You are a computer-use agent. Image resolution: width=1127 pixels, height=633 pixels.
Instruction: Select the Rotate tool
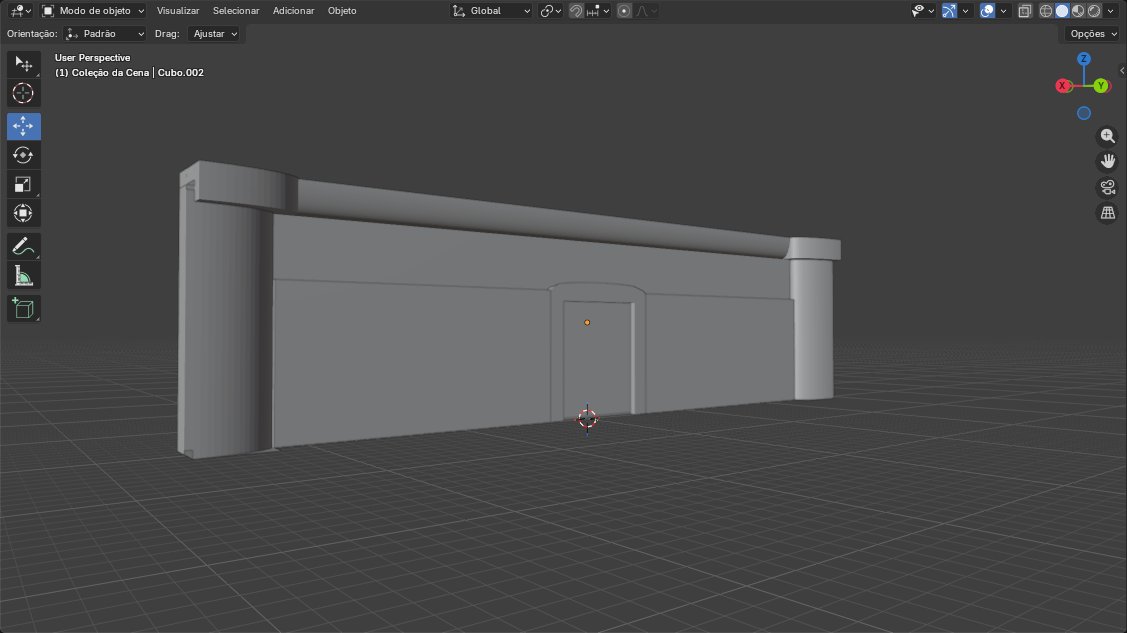click(22, 155)
